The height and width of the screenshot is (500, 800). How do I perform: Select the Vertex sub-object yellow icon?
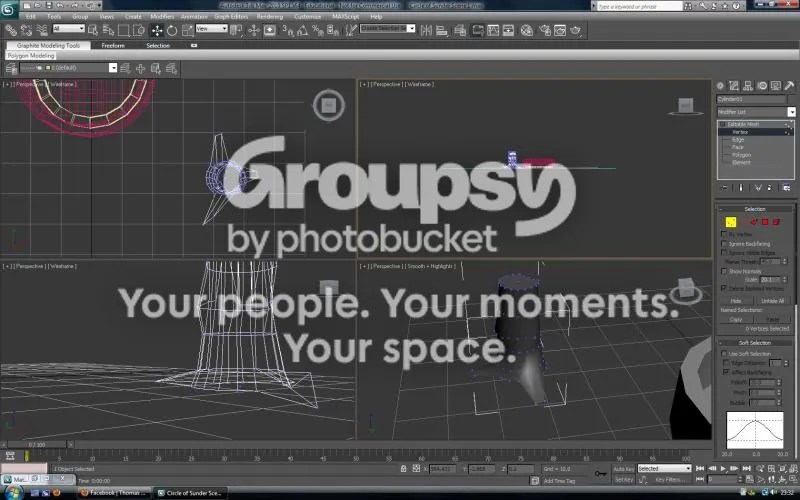pos(731,222)
